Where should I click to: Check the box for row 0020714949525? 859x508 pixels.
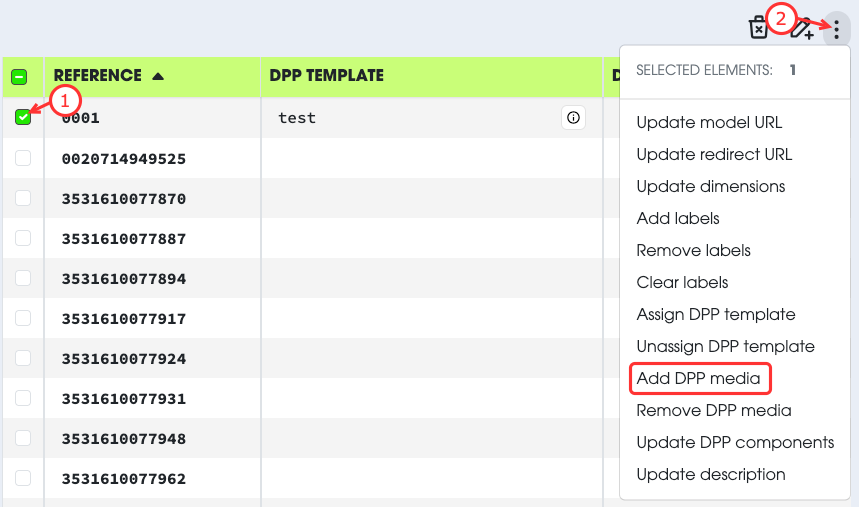[23, 158]
